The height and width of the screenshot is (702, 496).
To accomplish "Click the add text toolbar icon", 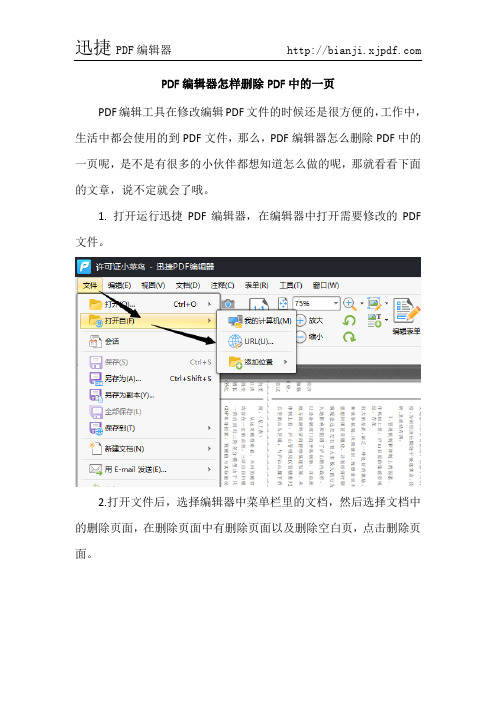I will tap(374, 320).
